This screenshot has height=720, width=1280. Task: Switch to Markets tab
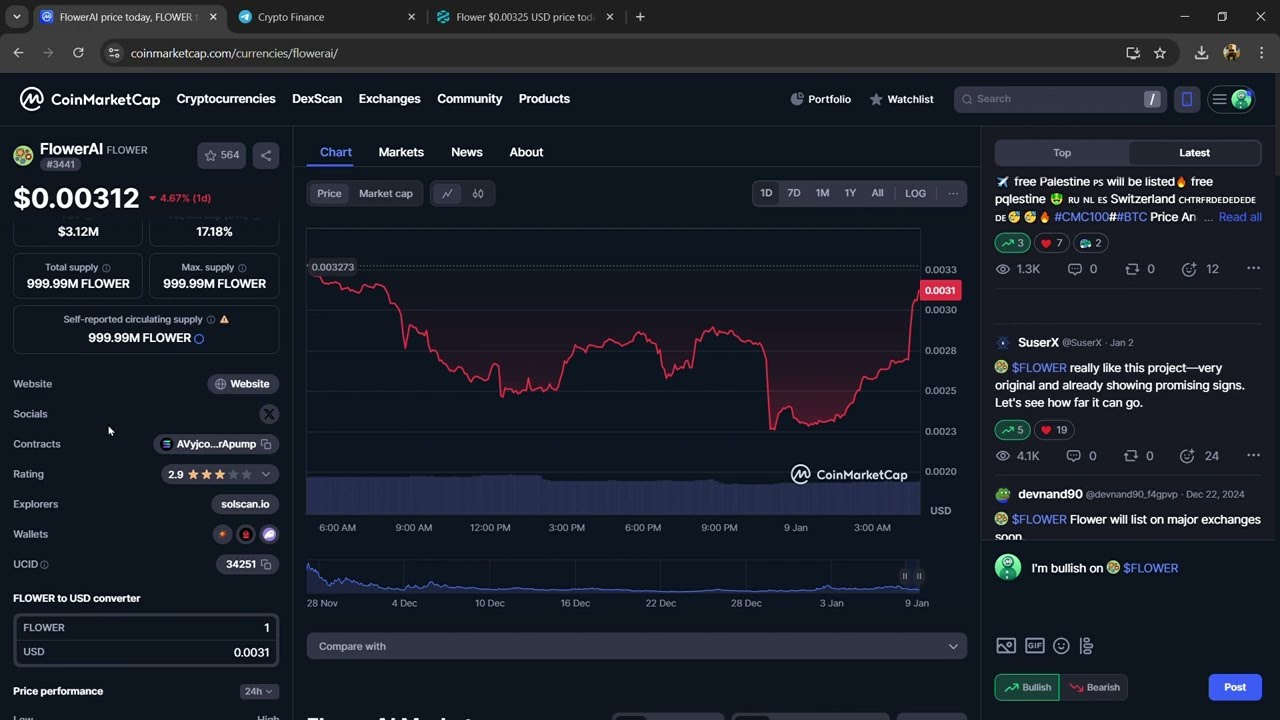[401, 152]
